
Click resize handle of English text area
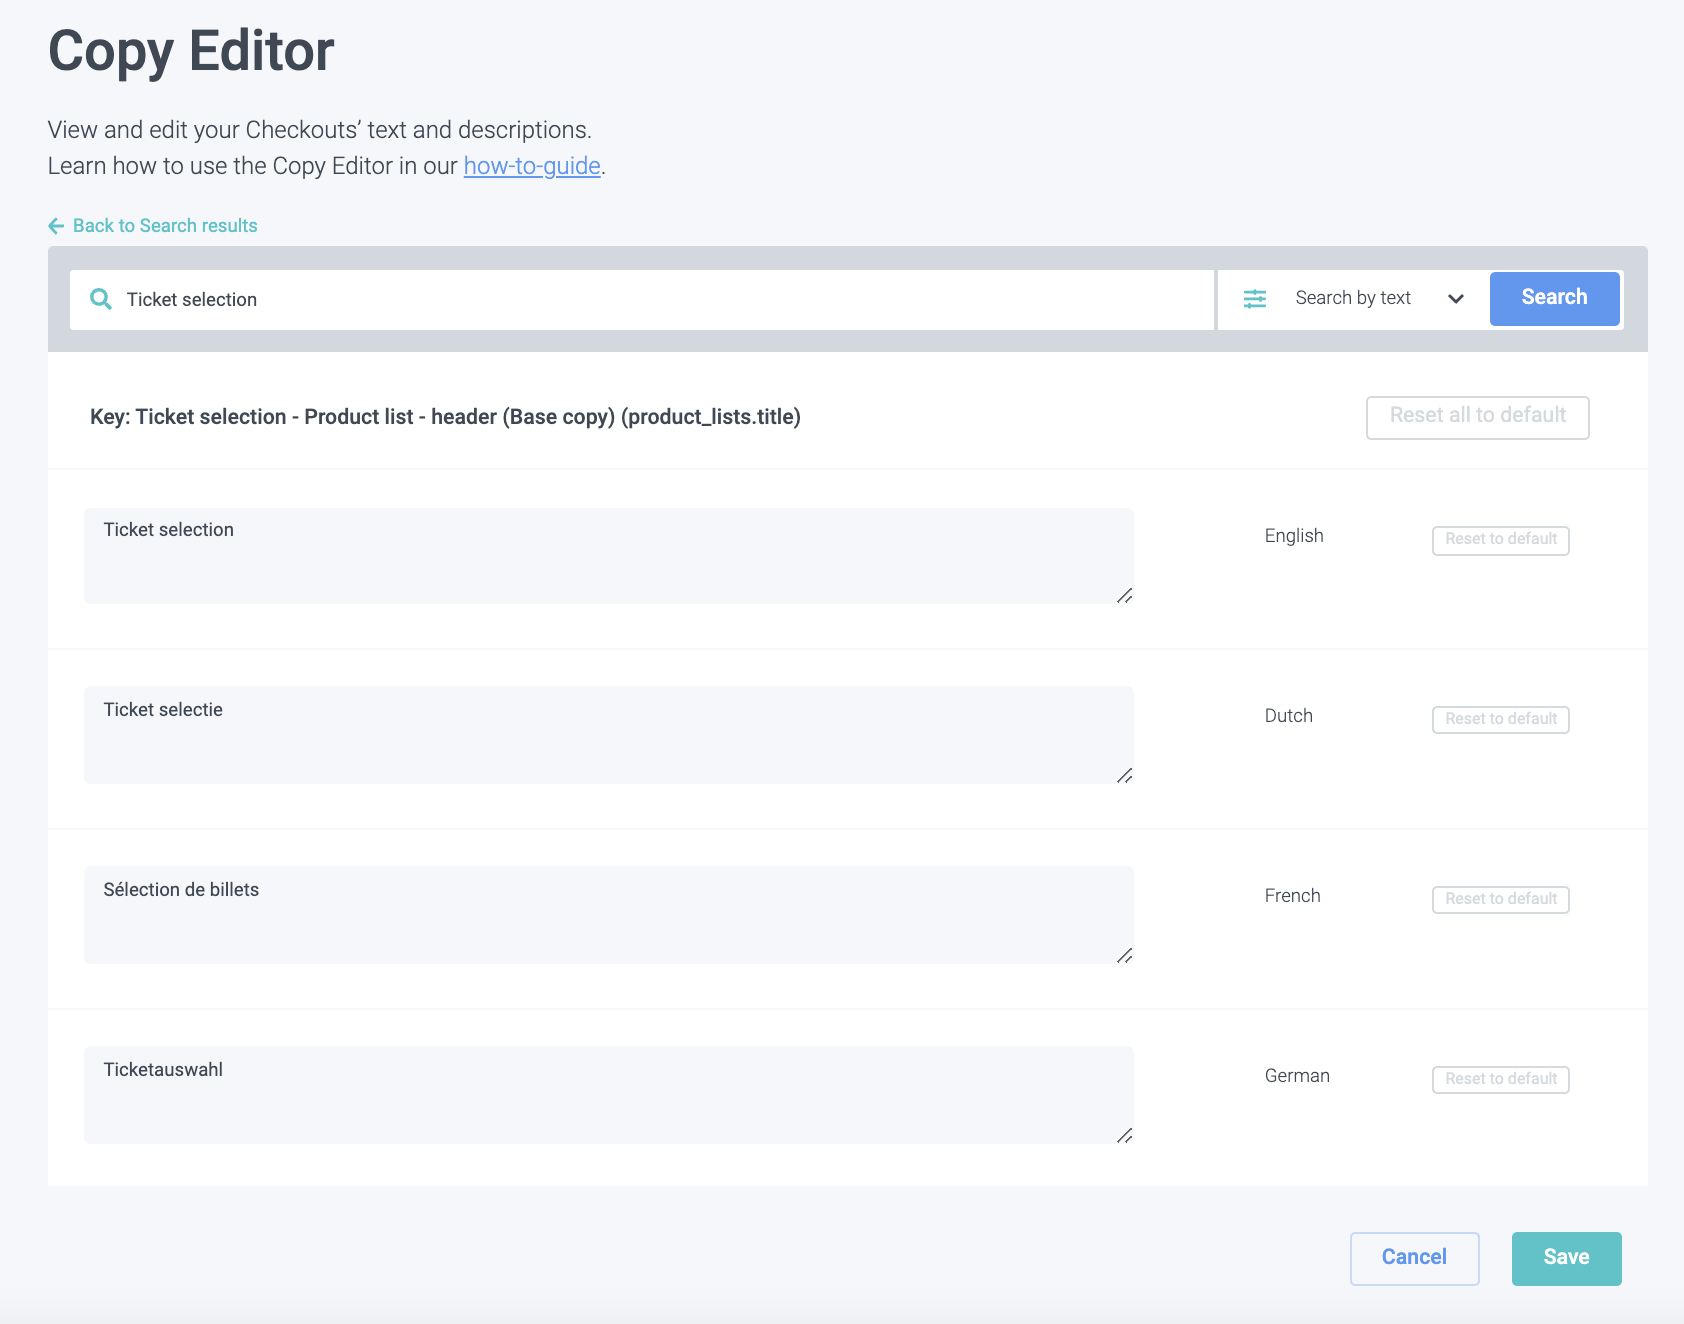[x=1124, y=595]
